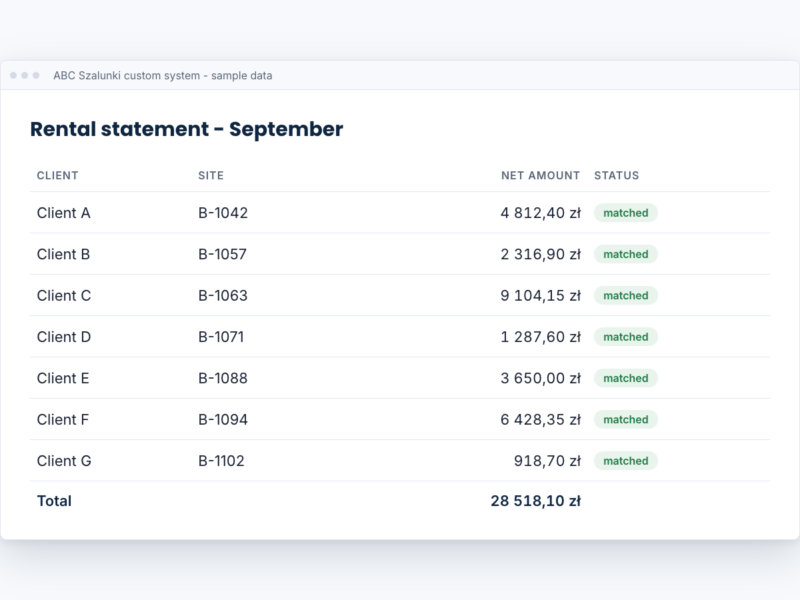Select the total amount 28 518,10 zł
Image resolution: width=800 pixels, height=600 pixels.
(x=536, y=501)
